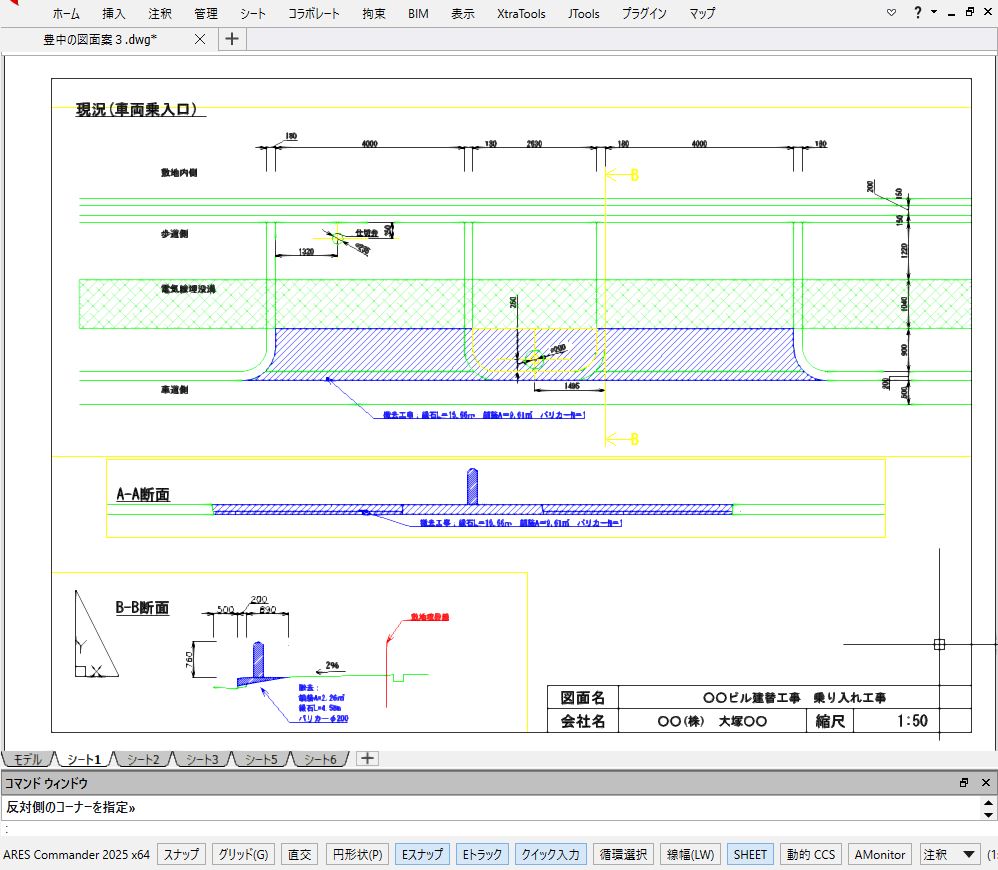Add a new drawing tab with plus button
This screenshot has width=998, height=870.
(x=231, y=39)
